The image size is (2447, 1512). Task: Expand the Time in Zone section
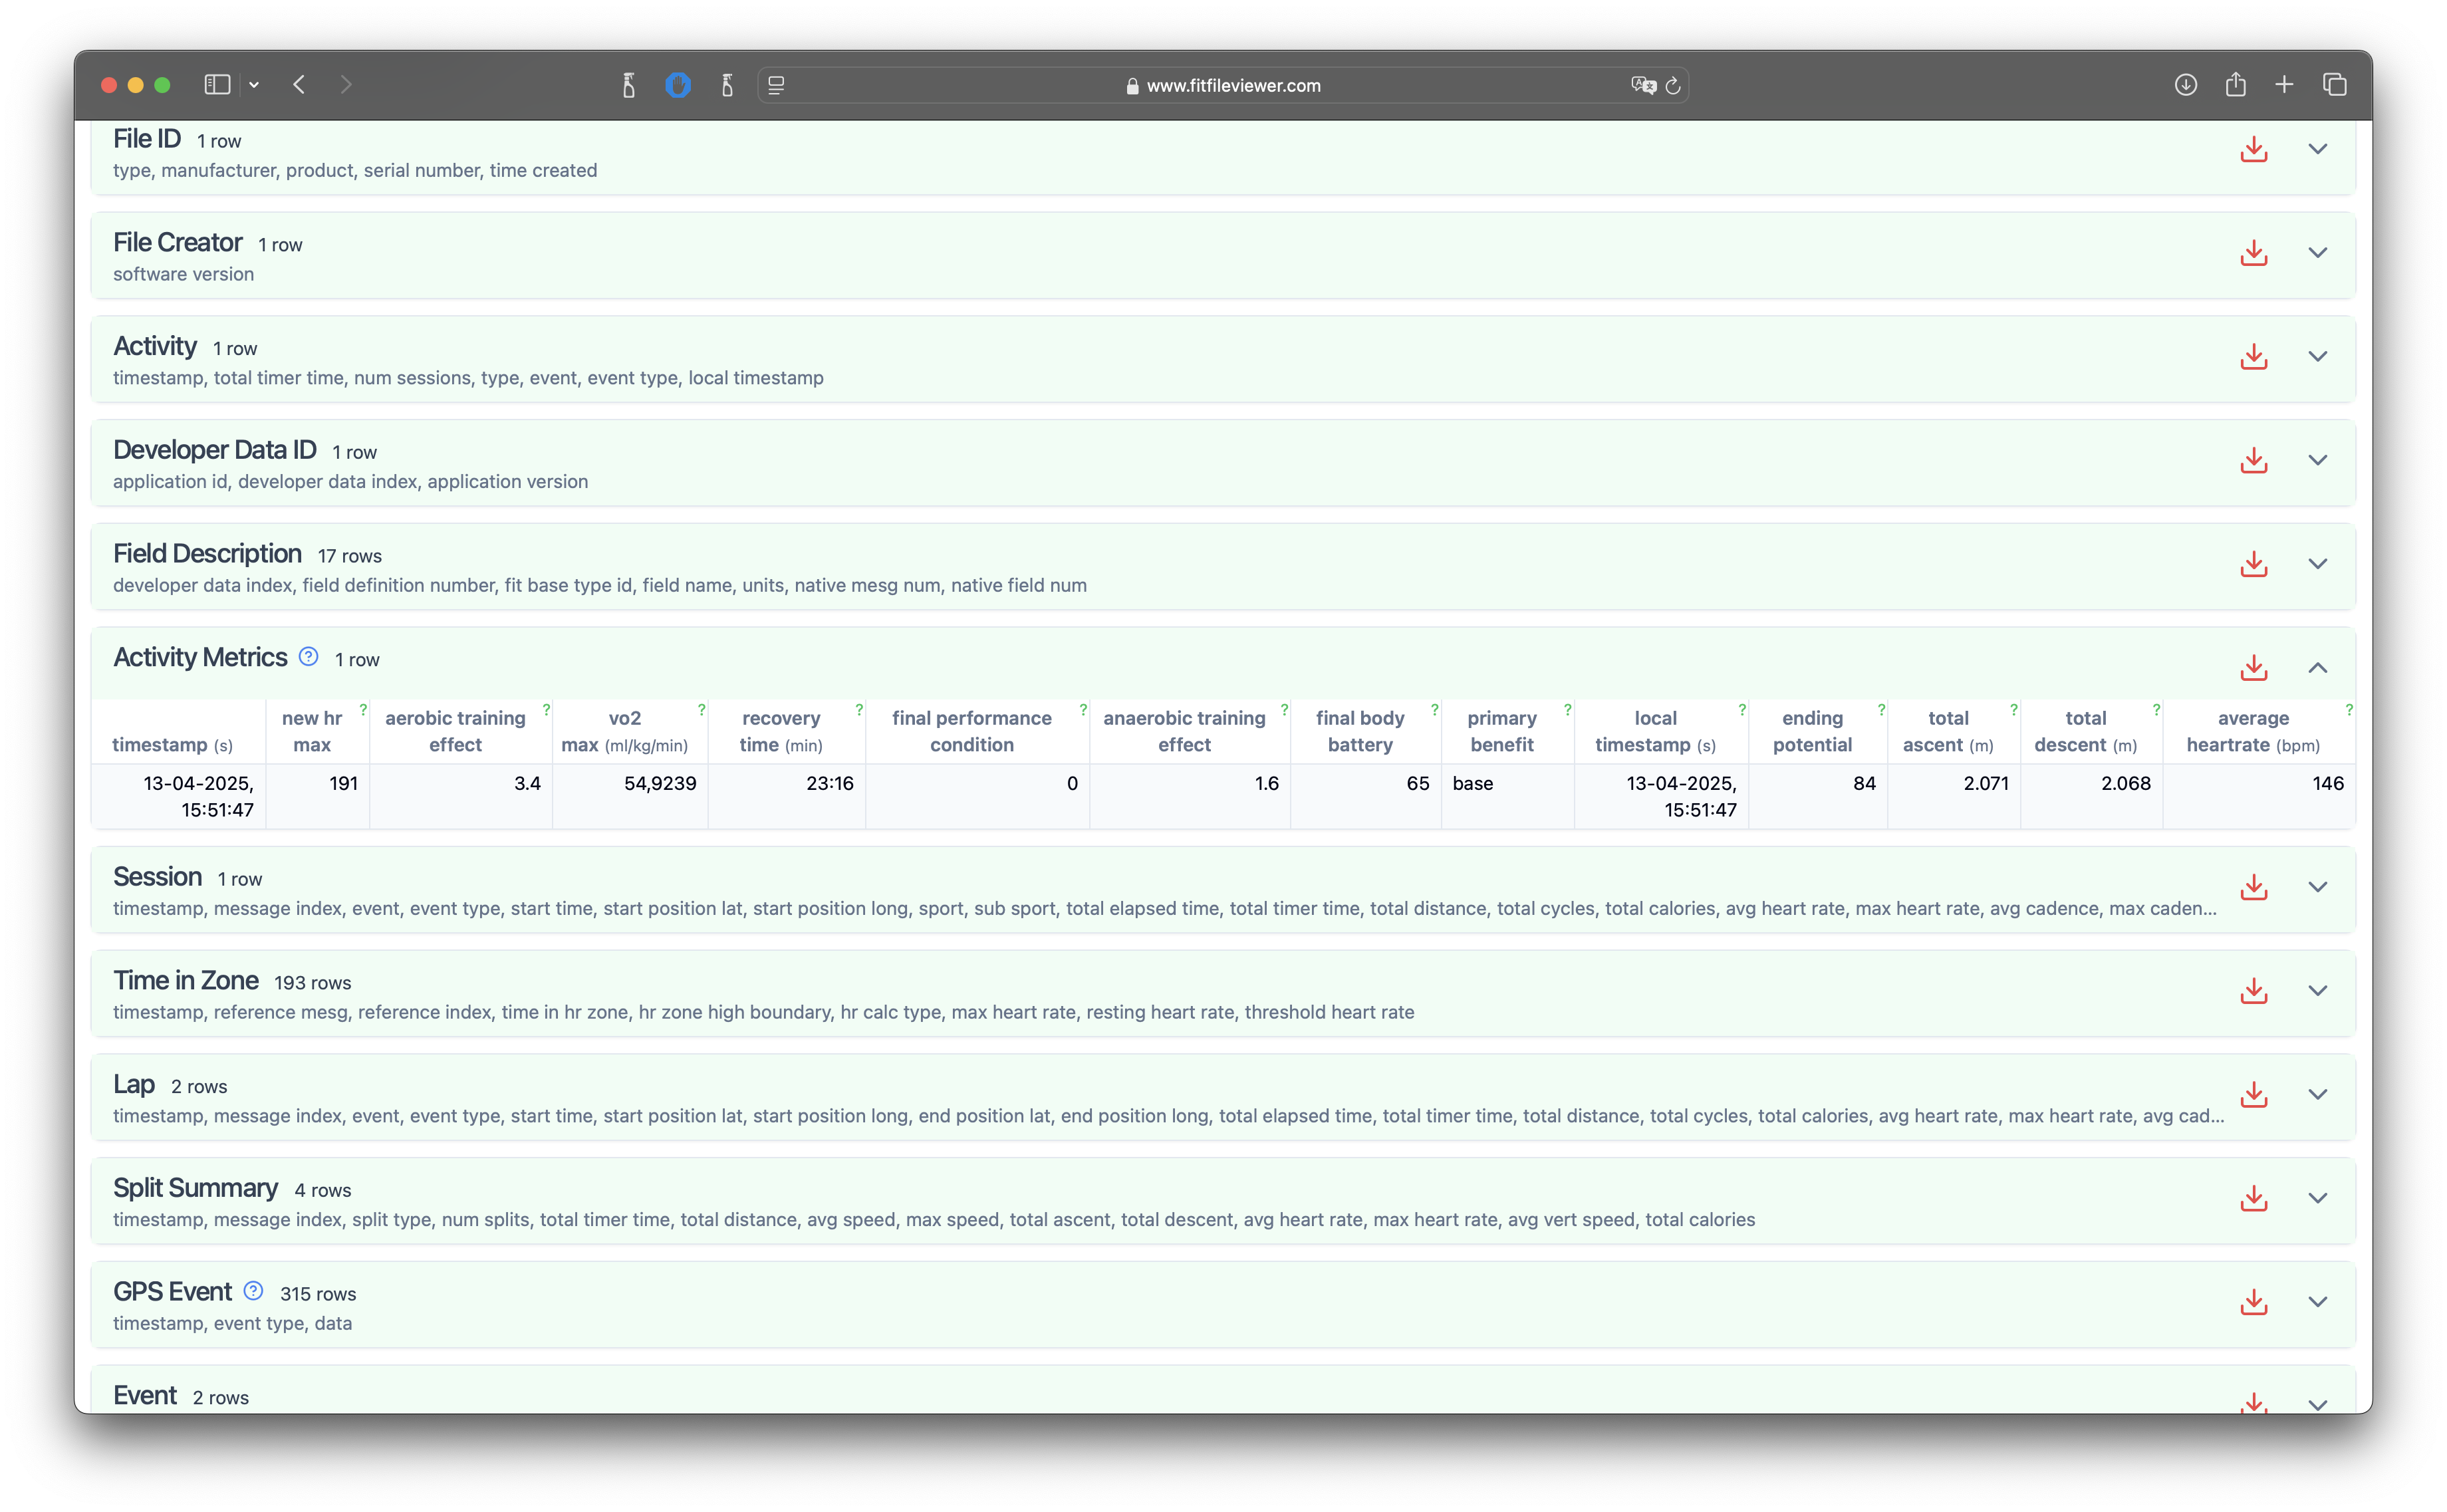point(2317,991)
